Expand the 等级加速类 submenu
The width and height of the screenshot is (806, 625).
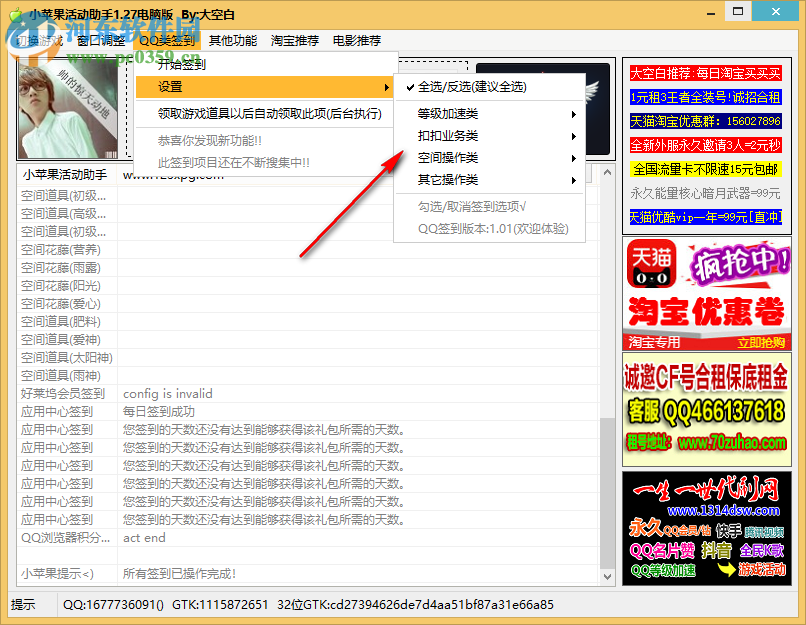[x=489, y=114]
